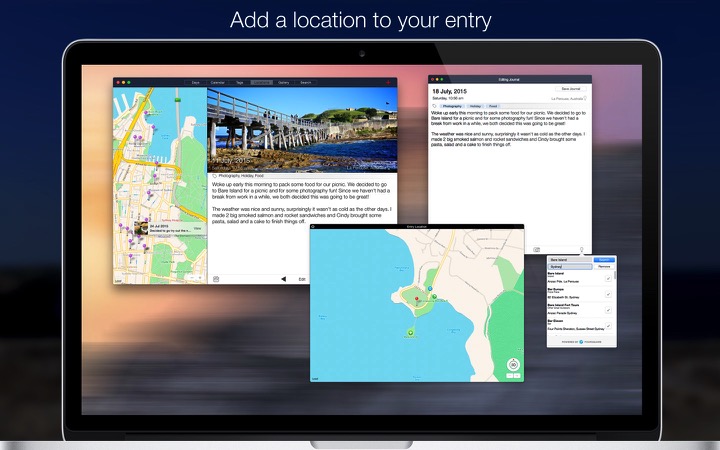This screenshot has width=720, height=450.
Task: Toggle the 3D compass on Entry Location map
Action: pos(513,365)
